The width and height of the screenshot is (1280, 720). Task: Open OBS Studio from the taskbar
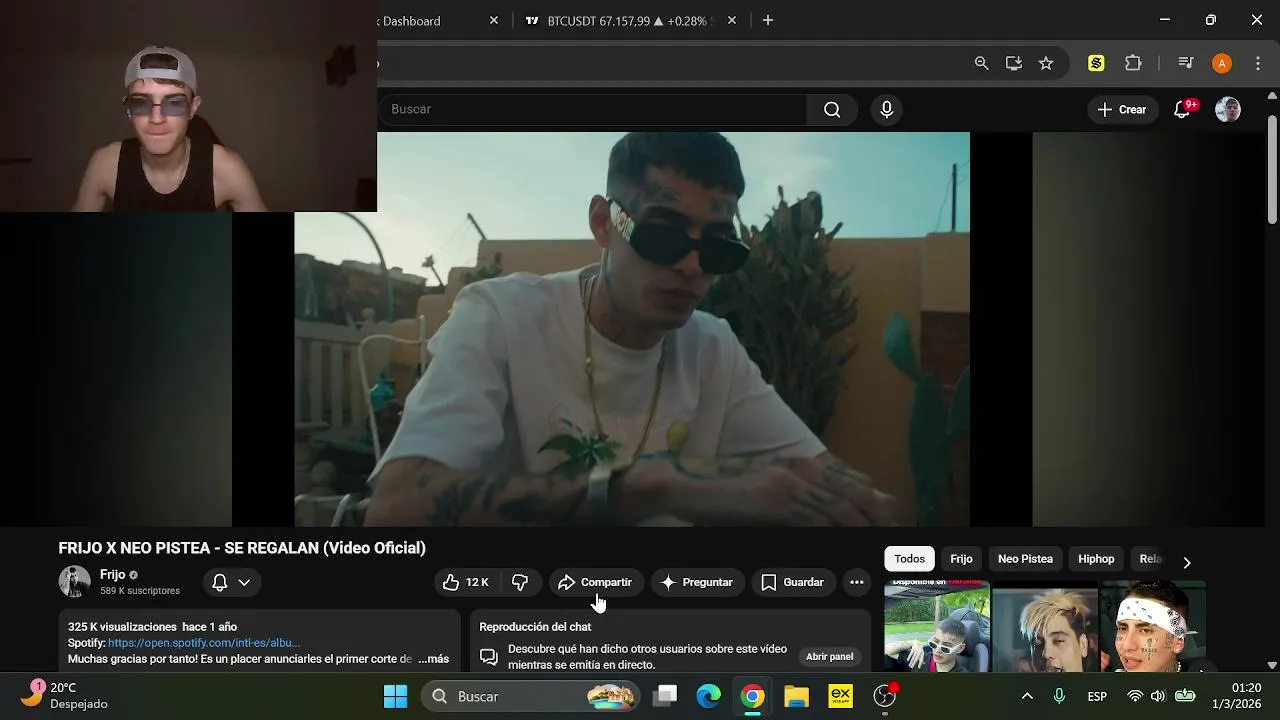click(885, 696)
